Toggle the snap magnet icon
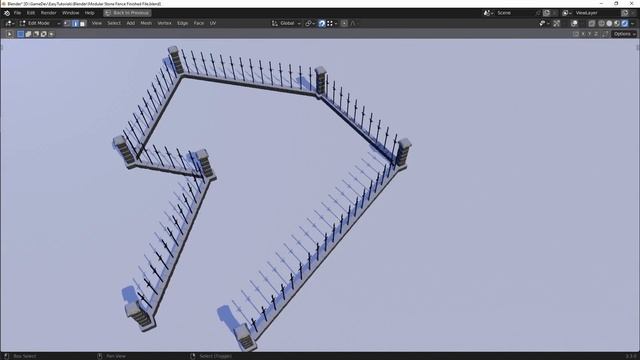This screenshot has width=640, height=360. 322,23
